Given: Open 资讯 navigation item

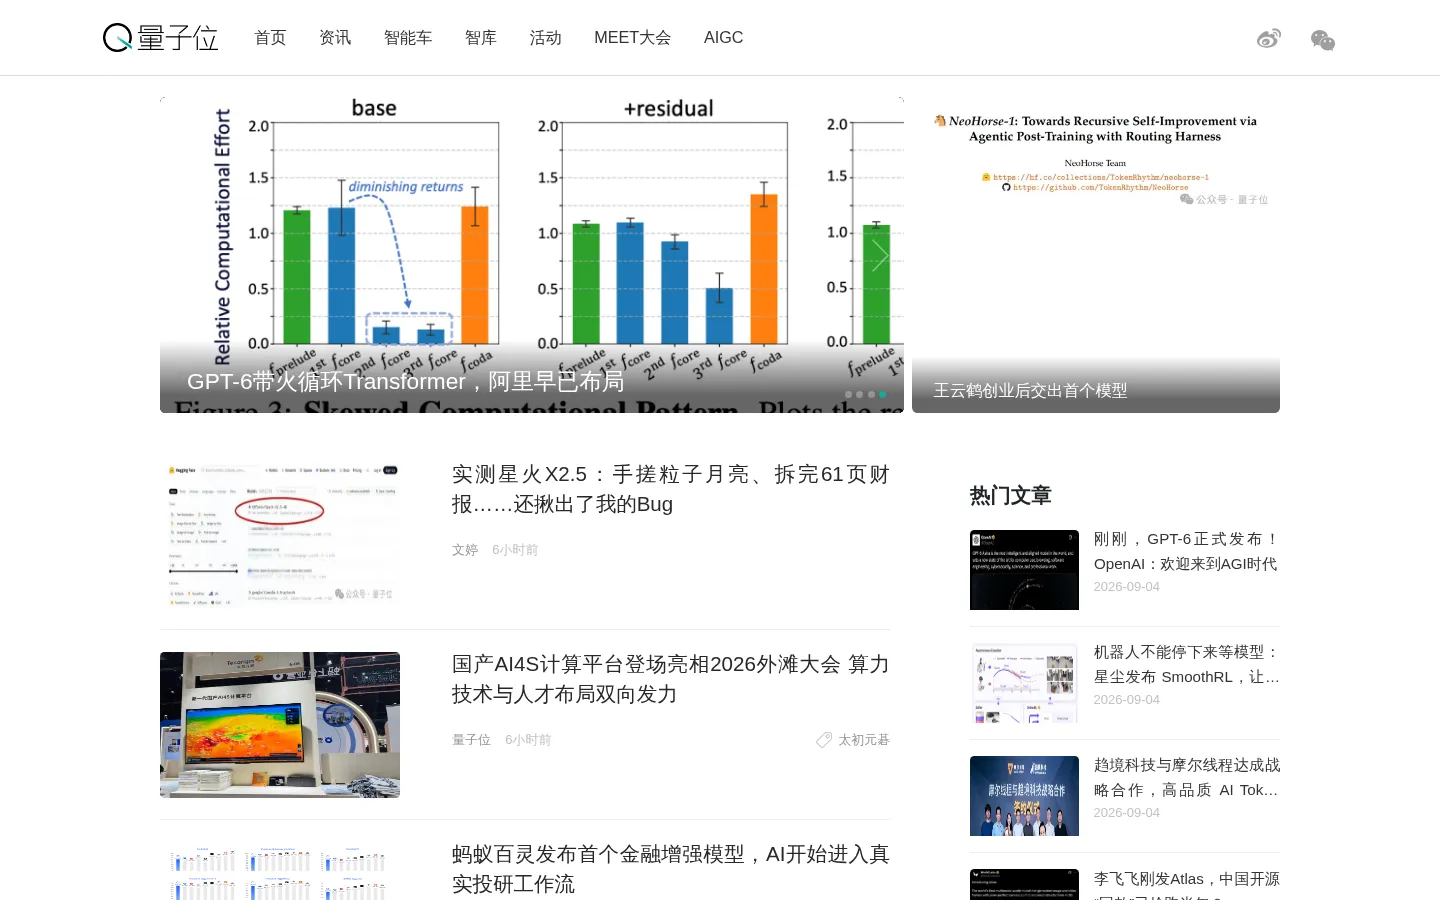Looking at the screenshot, I should [335, 38].
